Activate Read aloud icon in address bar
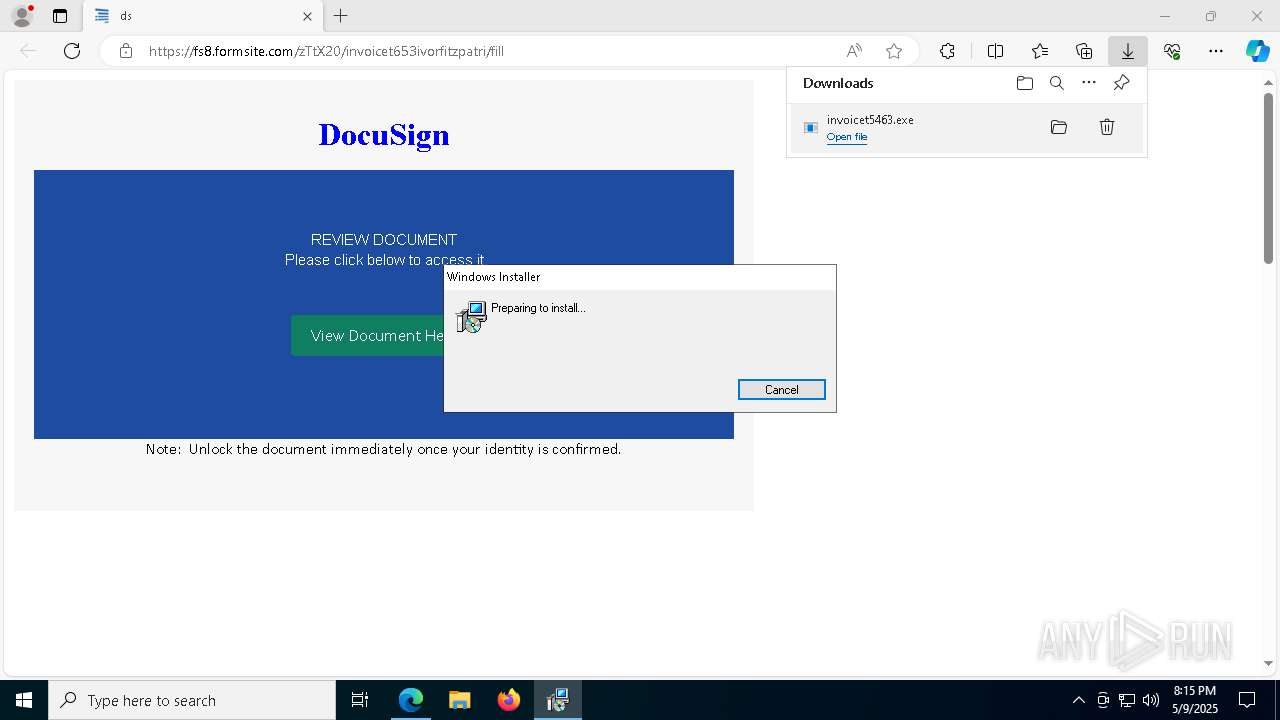The image size is (1280, 720). pyautogui.click(x=854, y=51)
